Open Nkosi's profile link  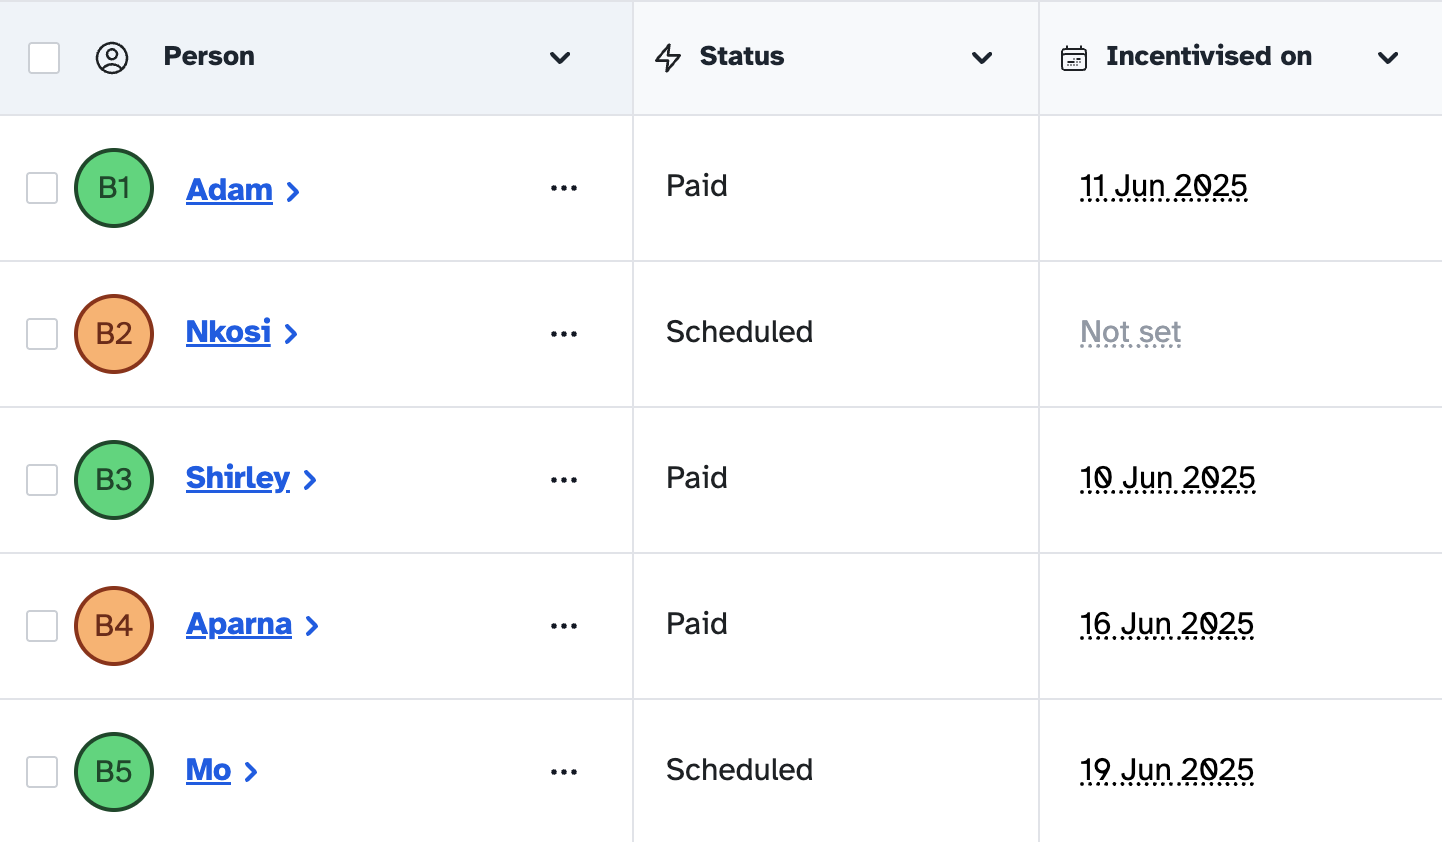point(228,332)
